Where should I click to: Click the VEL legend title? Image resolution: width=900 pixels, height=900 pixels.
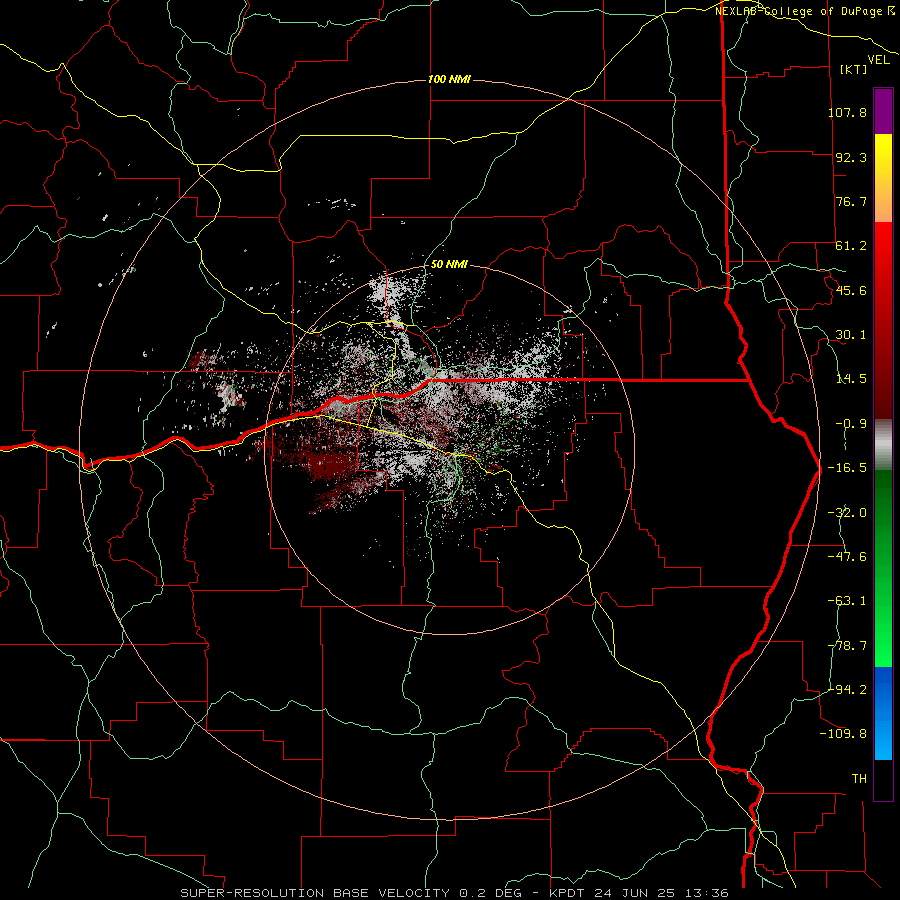tap(878, 60)
